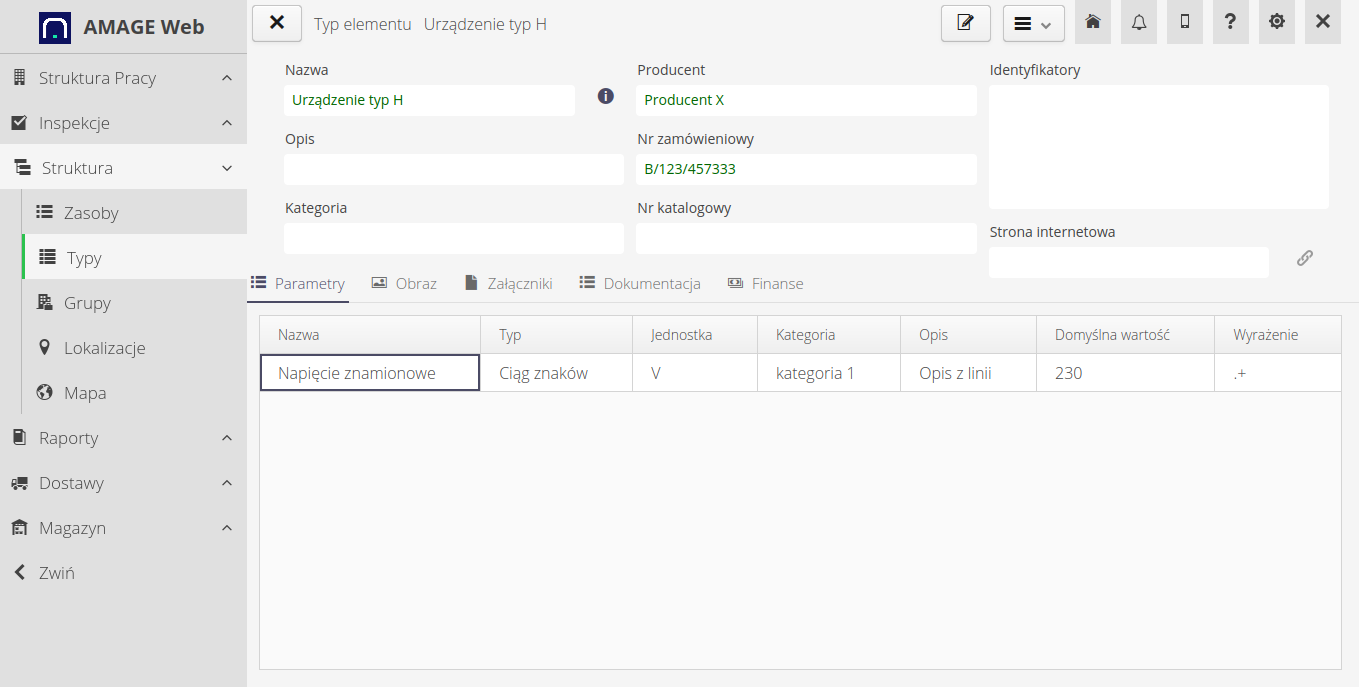The width and height of the screenshot is (1359, 687).
Task: Open notifications bell icon
Action: coord(1139,22)
